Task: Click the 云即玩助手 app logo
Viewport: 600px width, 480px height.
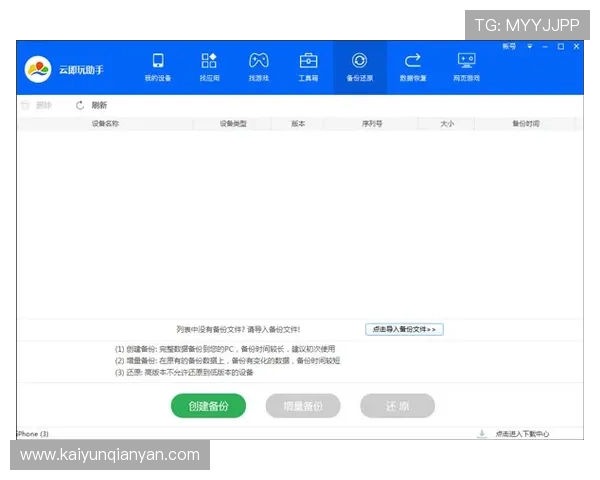Action: [x=38, y=69]
